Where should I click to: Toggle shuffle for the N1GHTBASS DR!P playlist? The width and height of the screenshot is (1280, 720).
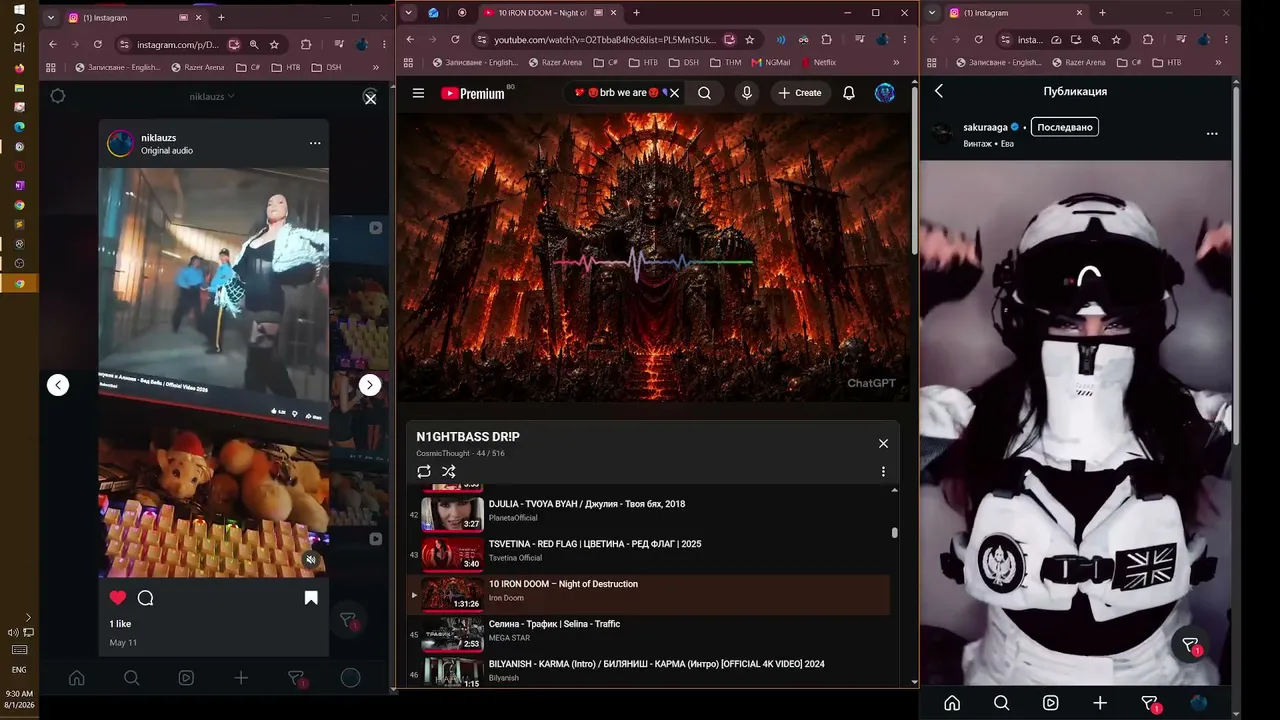click(449, 471)
